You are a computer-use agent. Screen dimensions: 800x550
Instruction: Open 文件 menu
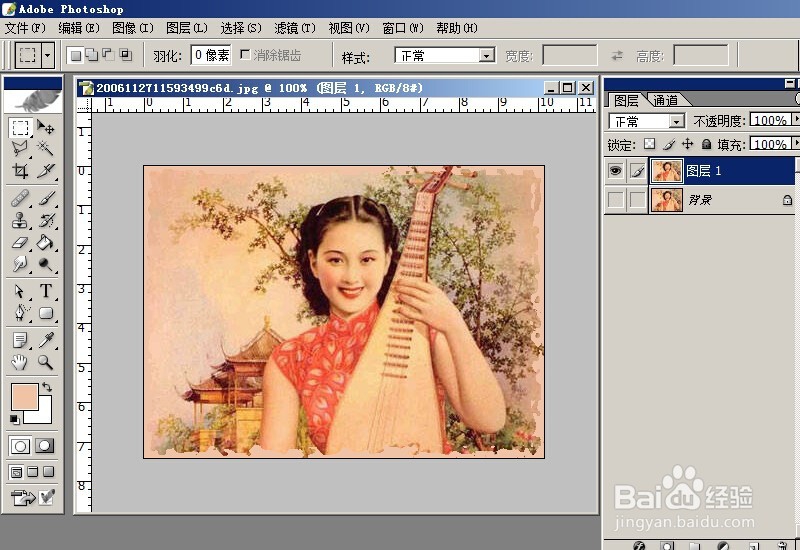tap(26, 28)
